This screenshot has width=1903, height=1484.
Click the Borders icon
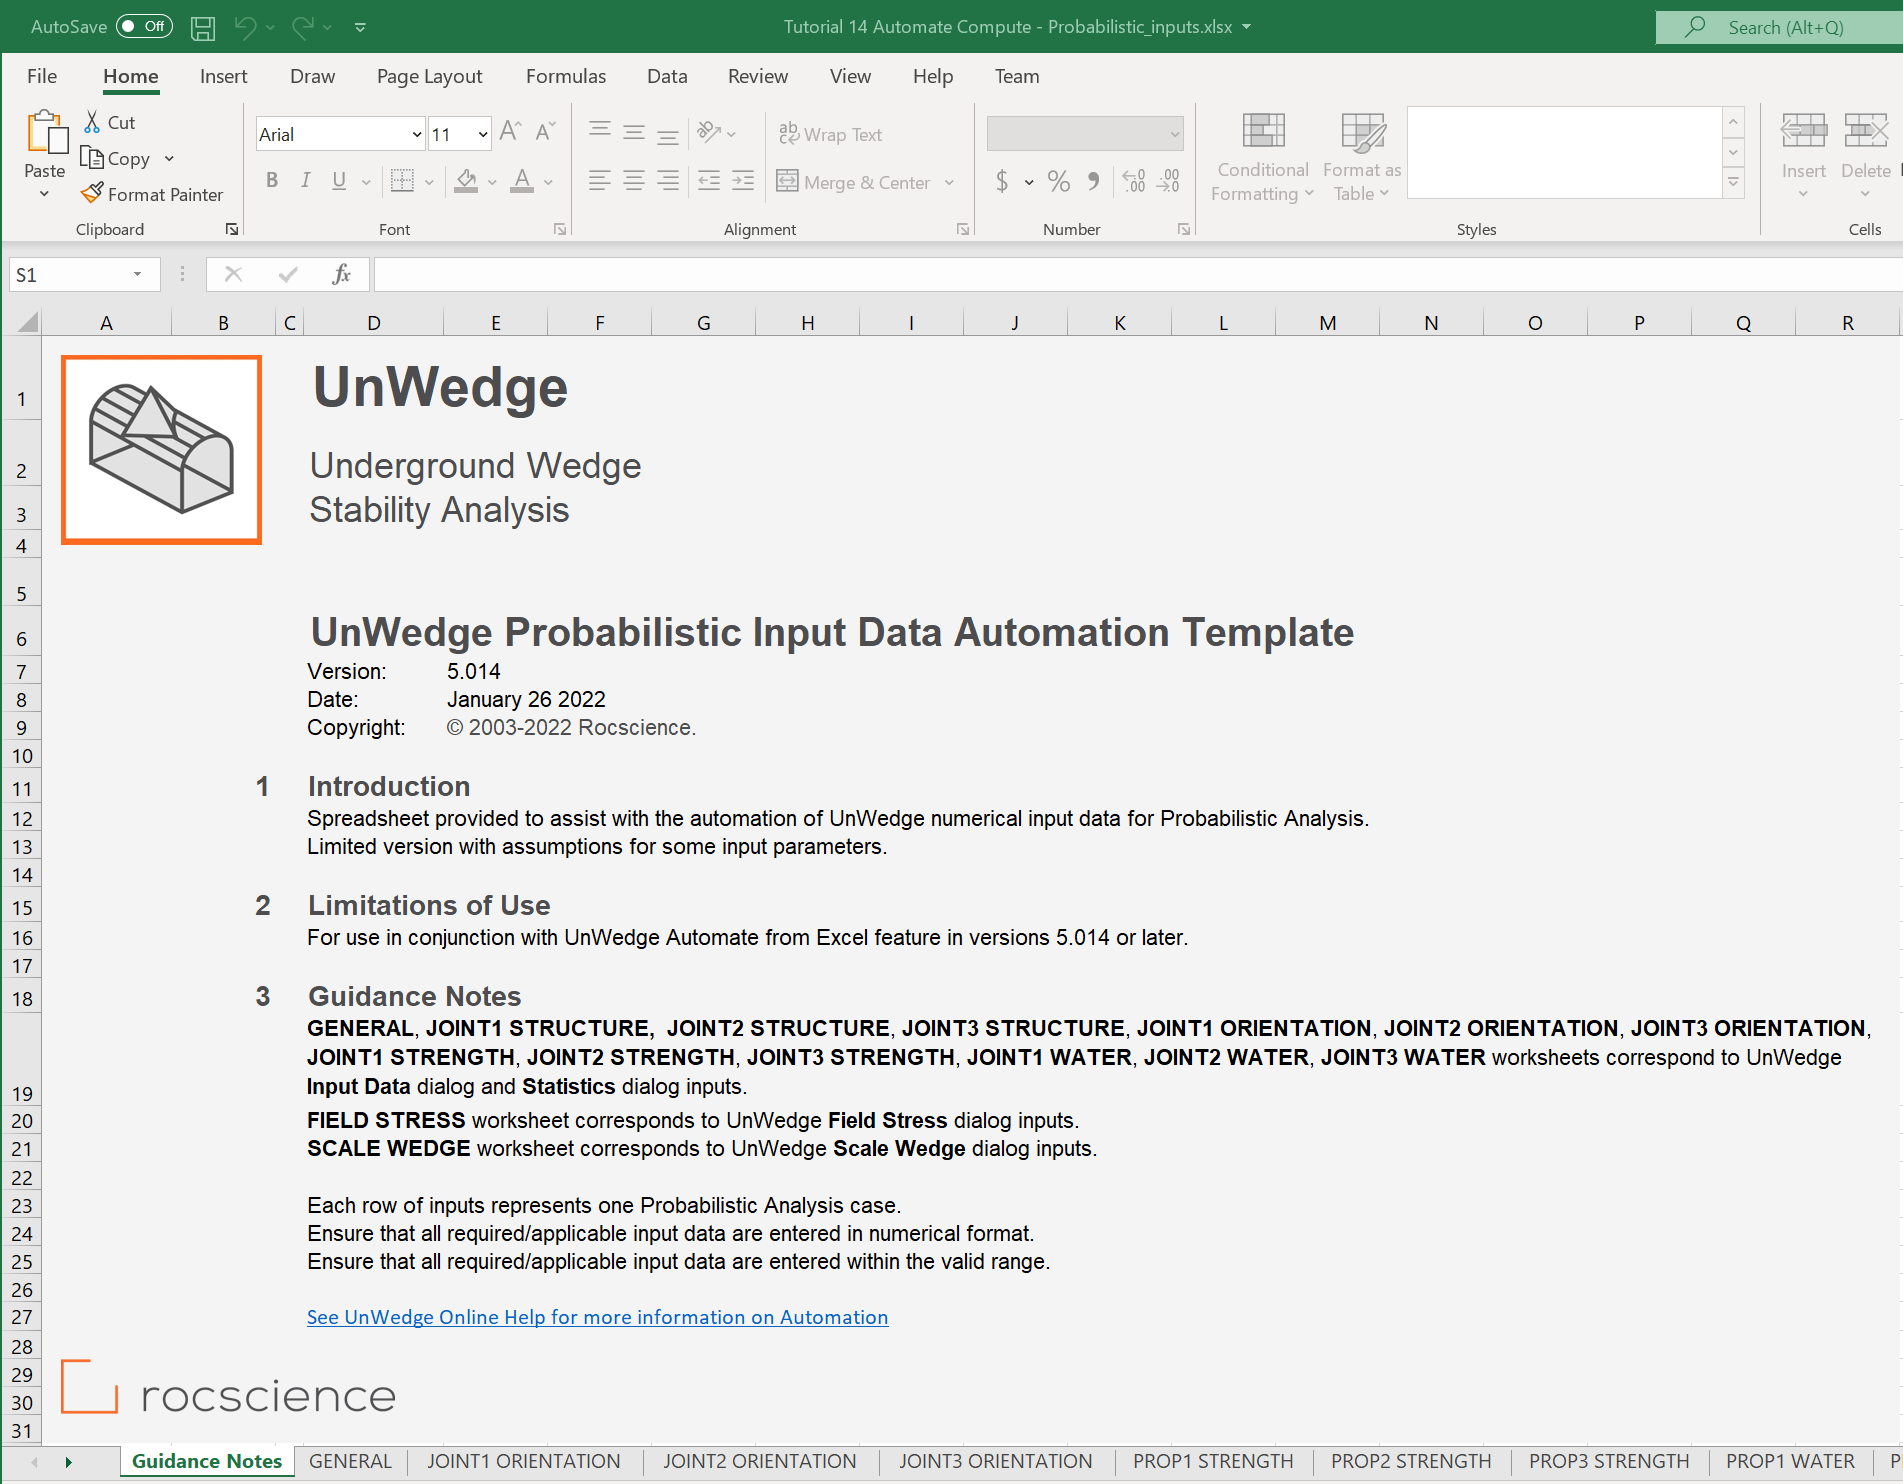402,181
